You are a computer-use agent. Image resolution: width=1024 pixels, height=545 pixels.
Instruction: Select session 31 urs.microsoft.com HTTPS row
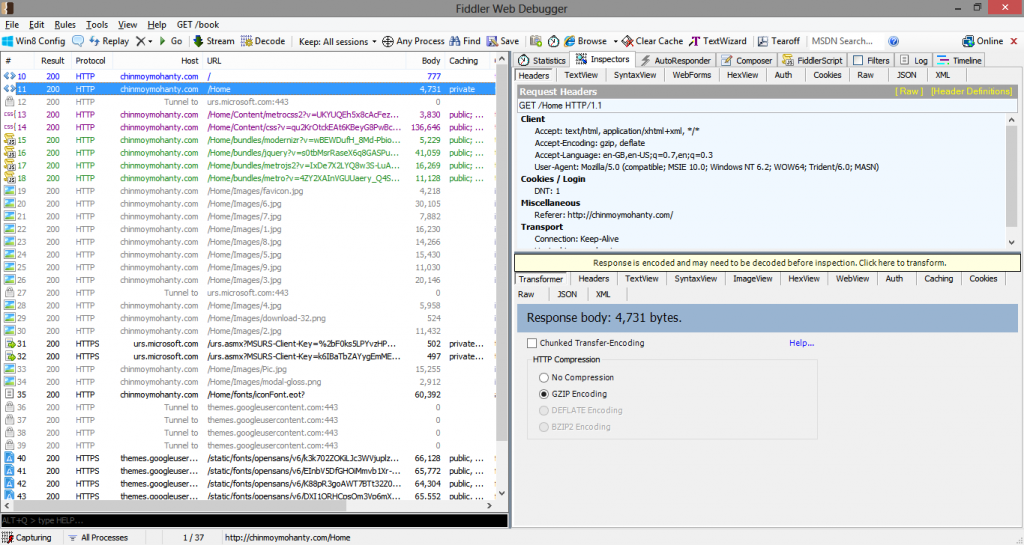[248, 344]
